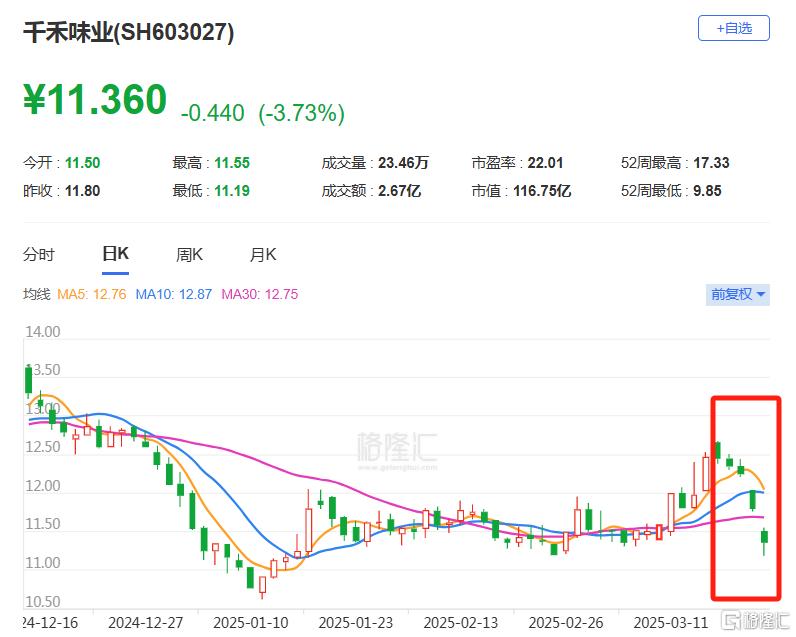Click the price change -0.440 (-3.73%)
This screenshot has height=637, width=796.
263,113
